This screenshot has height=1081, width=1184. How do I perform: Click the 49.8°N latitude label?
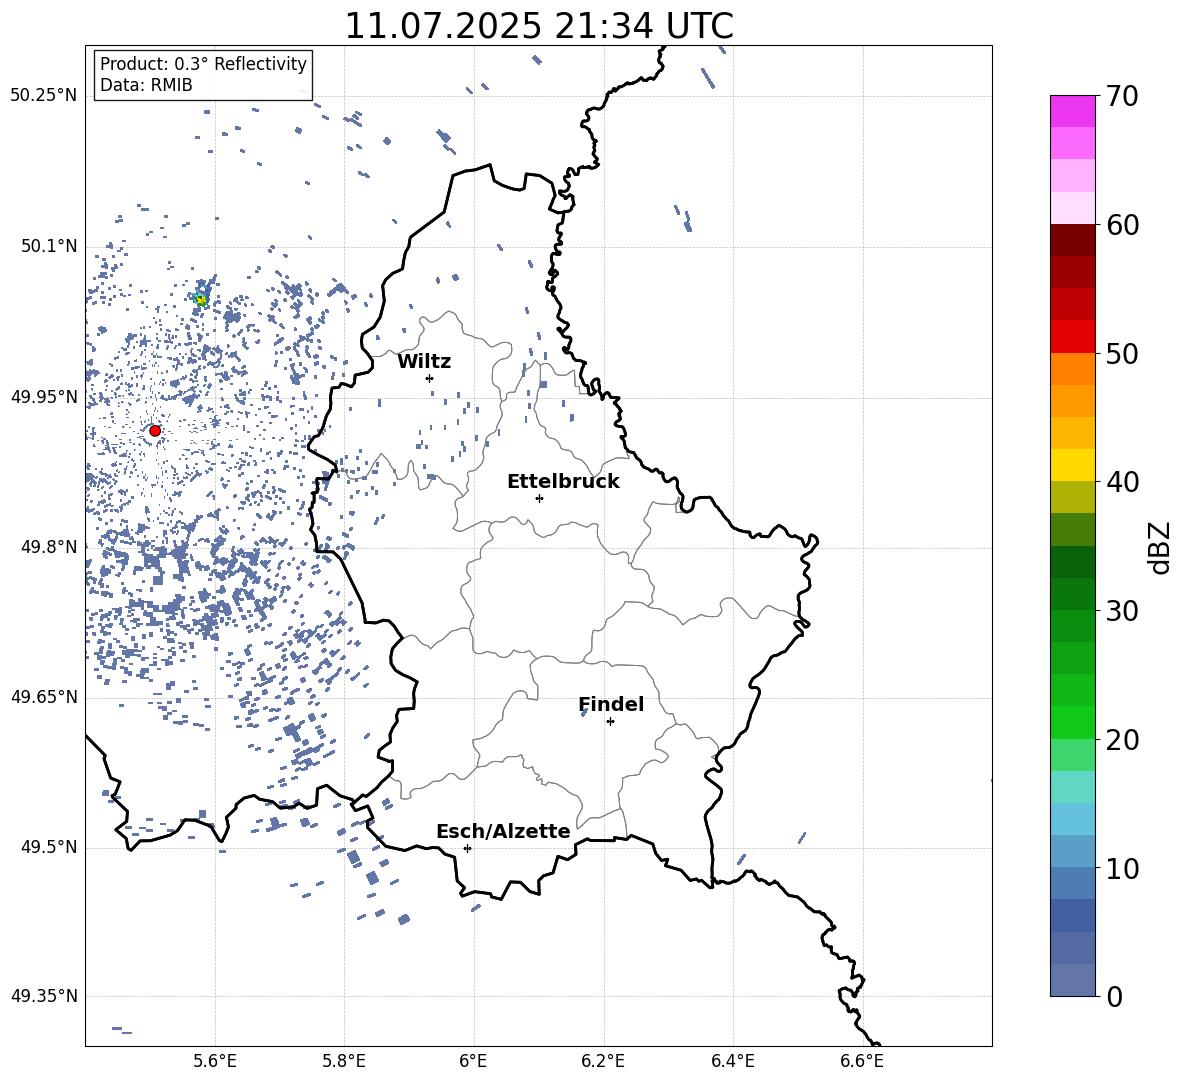click(48, 547)
